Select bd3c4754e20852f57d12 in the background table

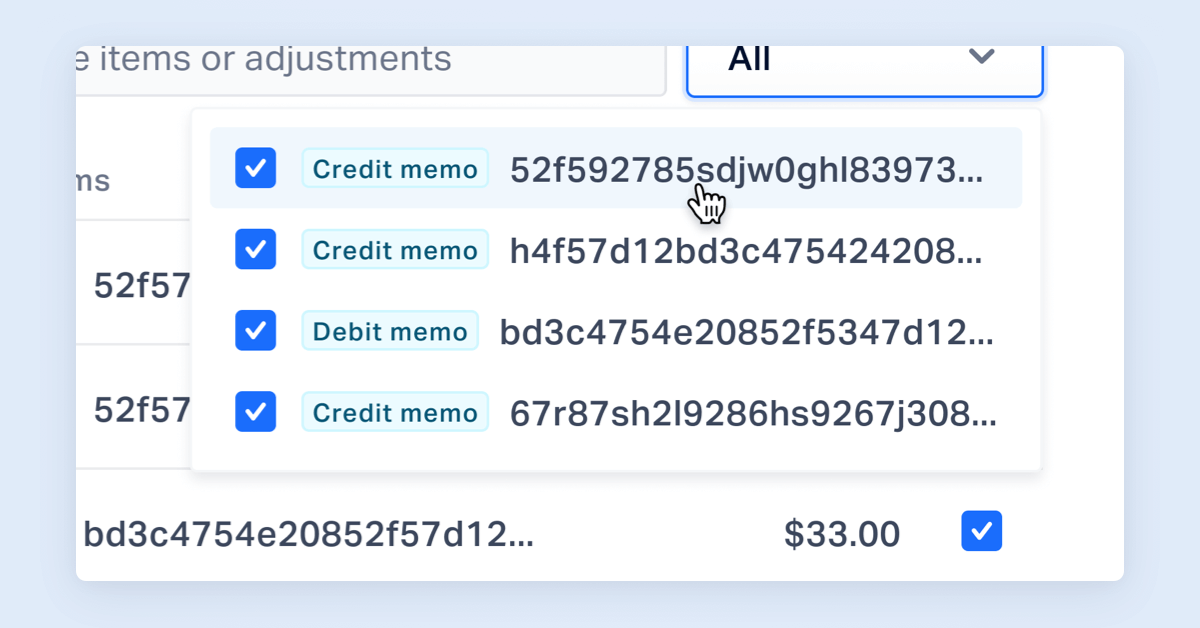pyautogui.click(x=310, y=533)
